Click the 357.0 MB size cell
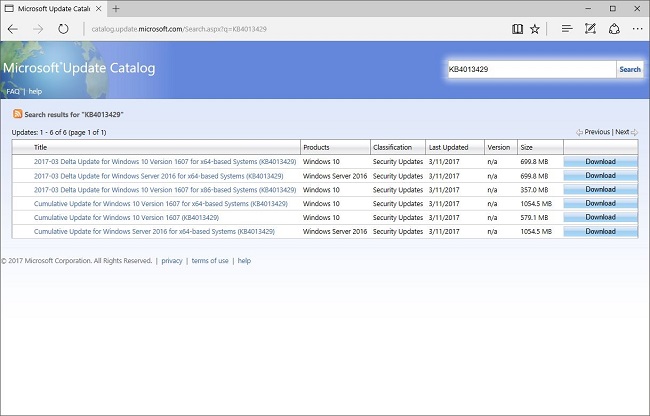 tap(534, 190)
